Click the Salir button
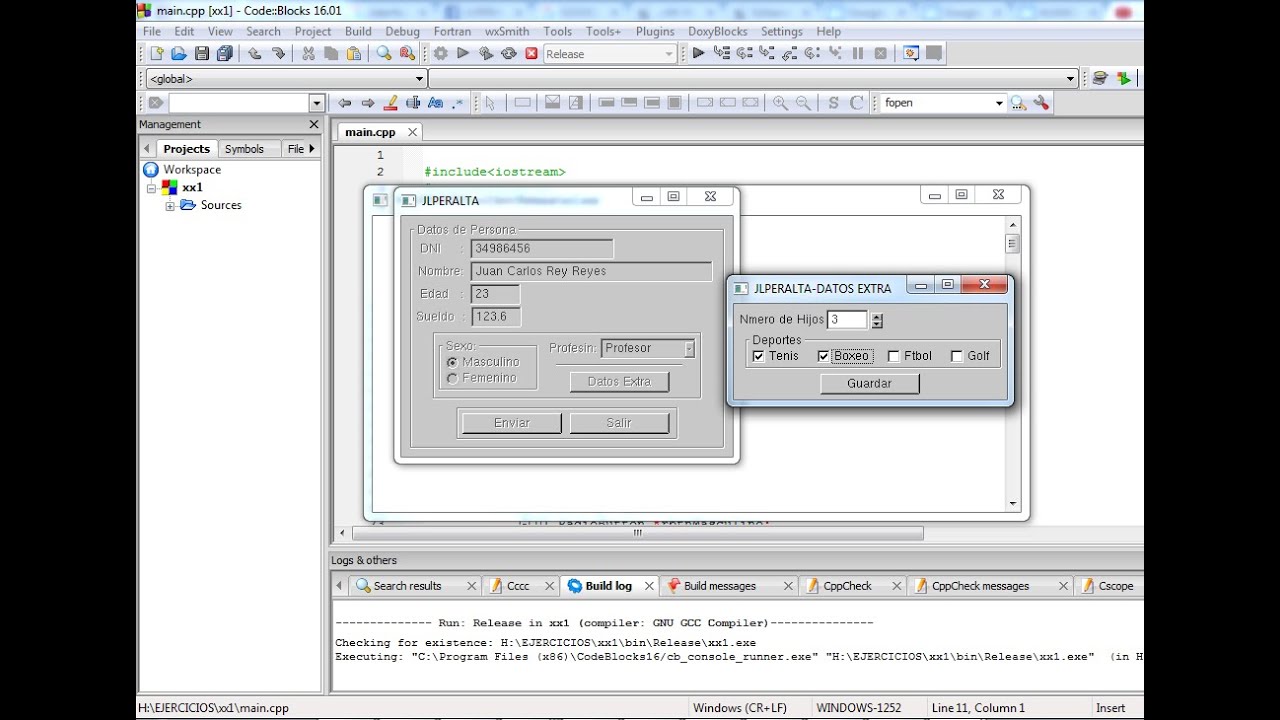The height and width of the screenshot is (720, 1280). (619, 423)
